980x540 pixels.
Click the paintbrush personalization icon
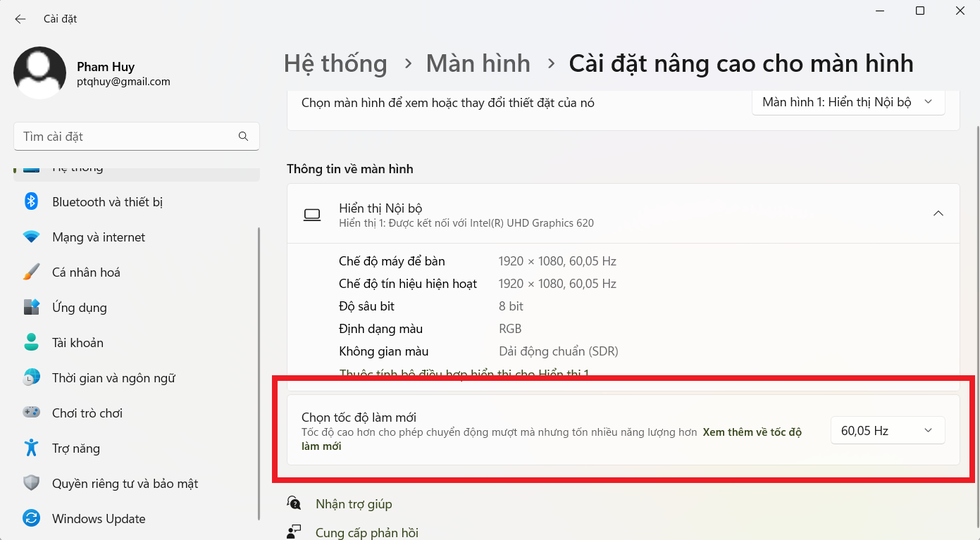coord(31,272)
